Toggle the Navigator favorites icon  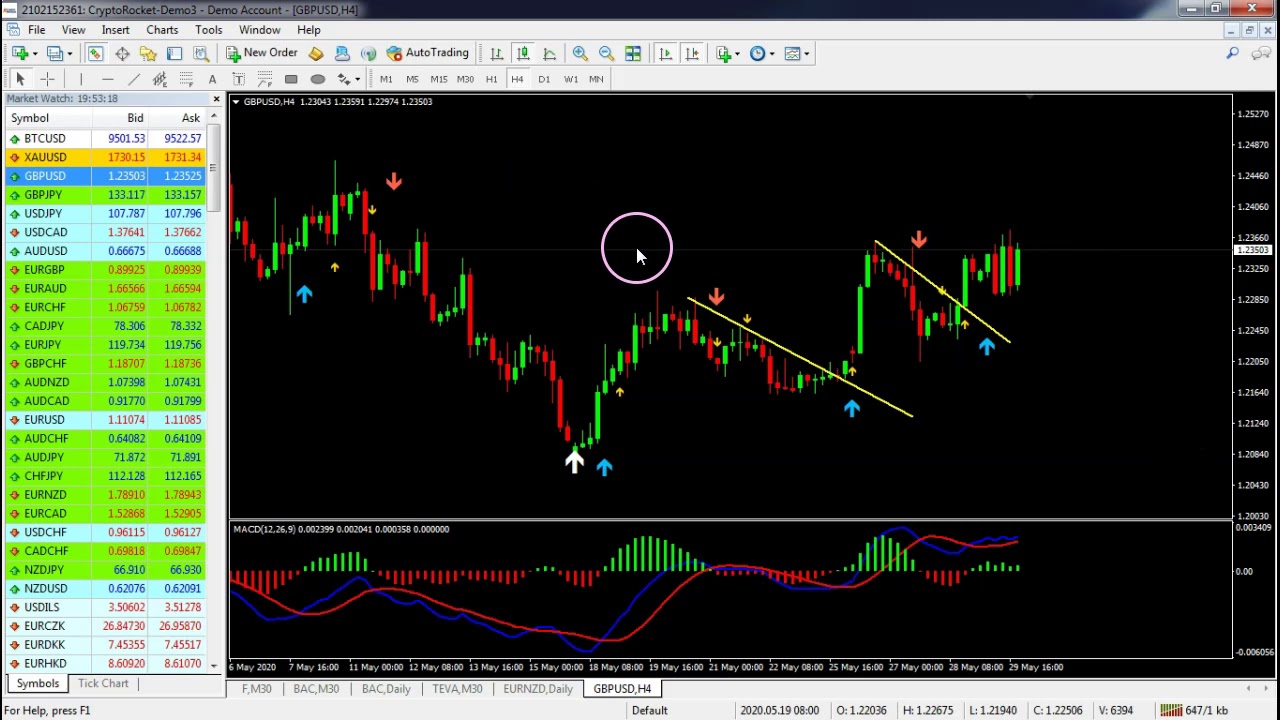(148, 53)
